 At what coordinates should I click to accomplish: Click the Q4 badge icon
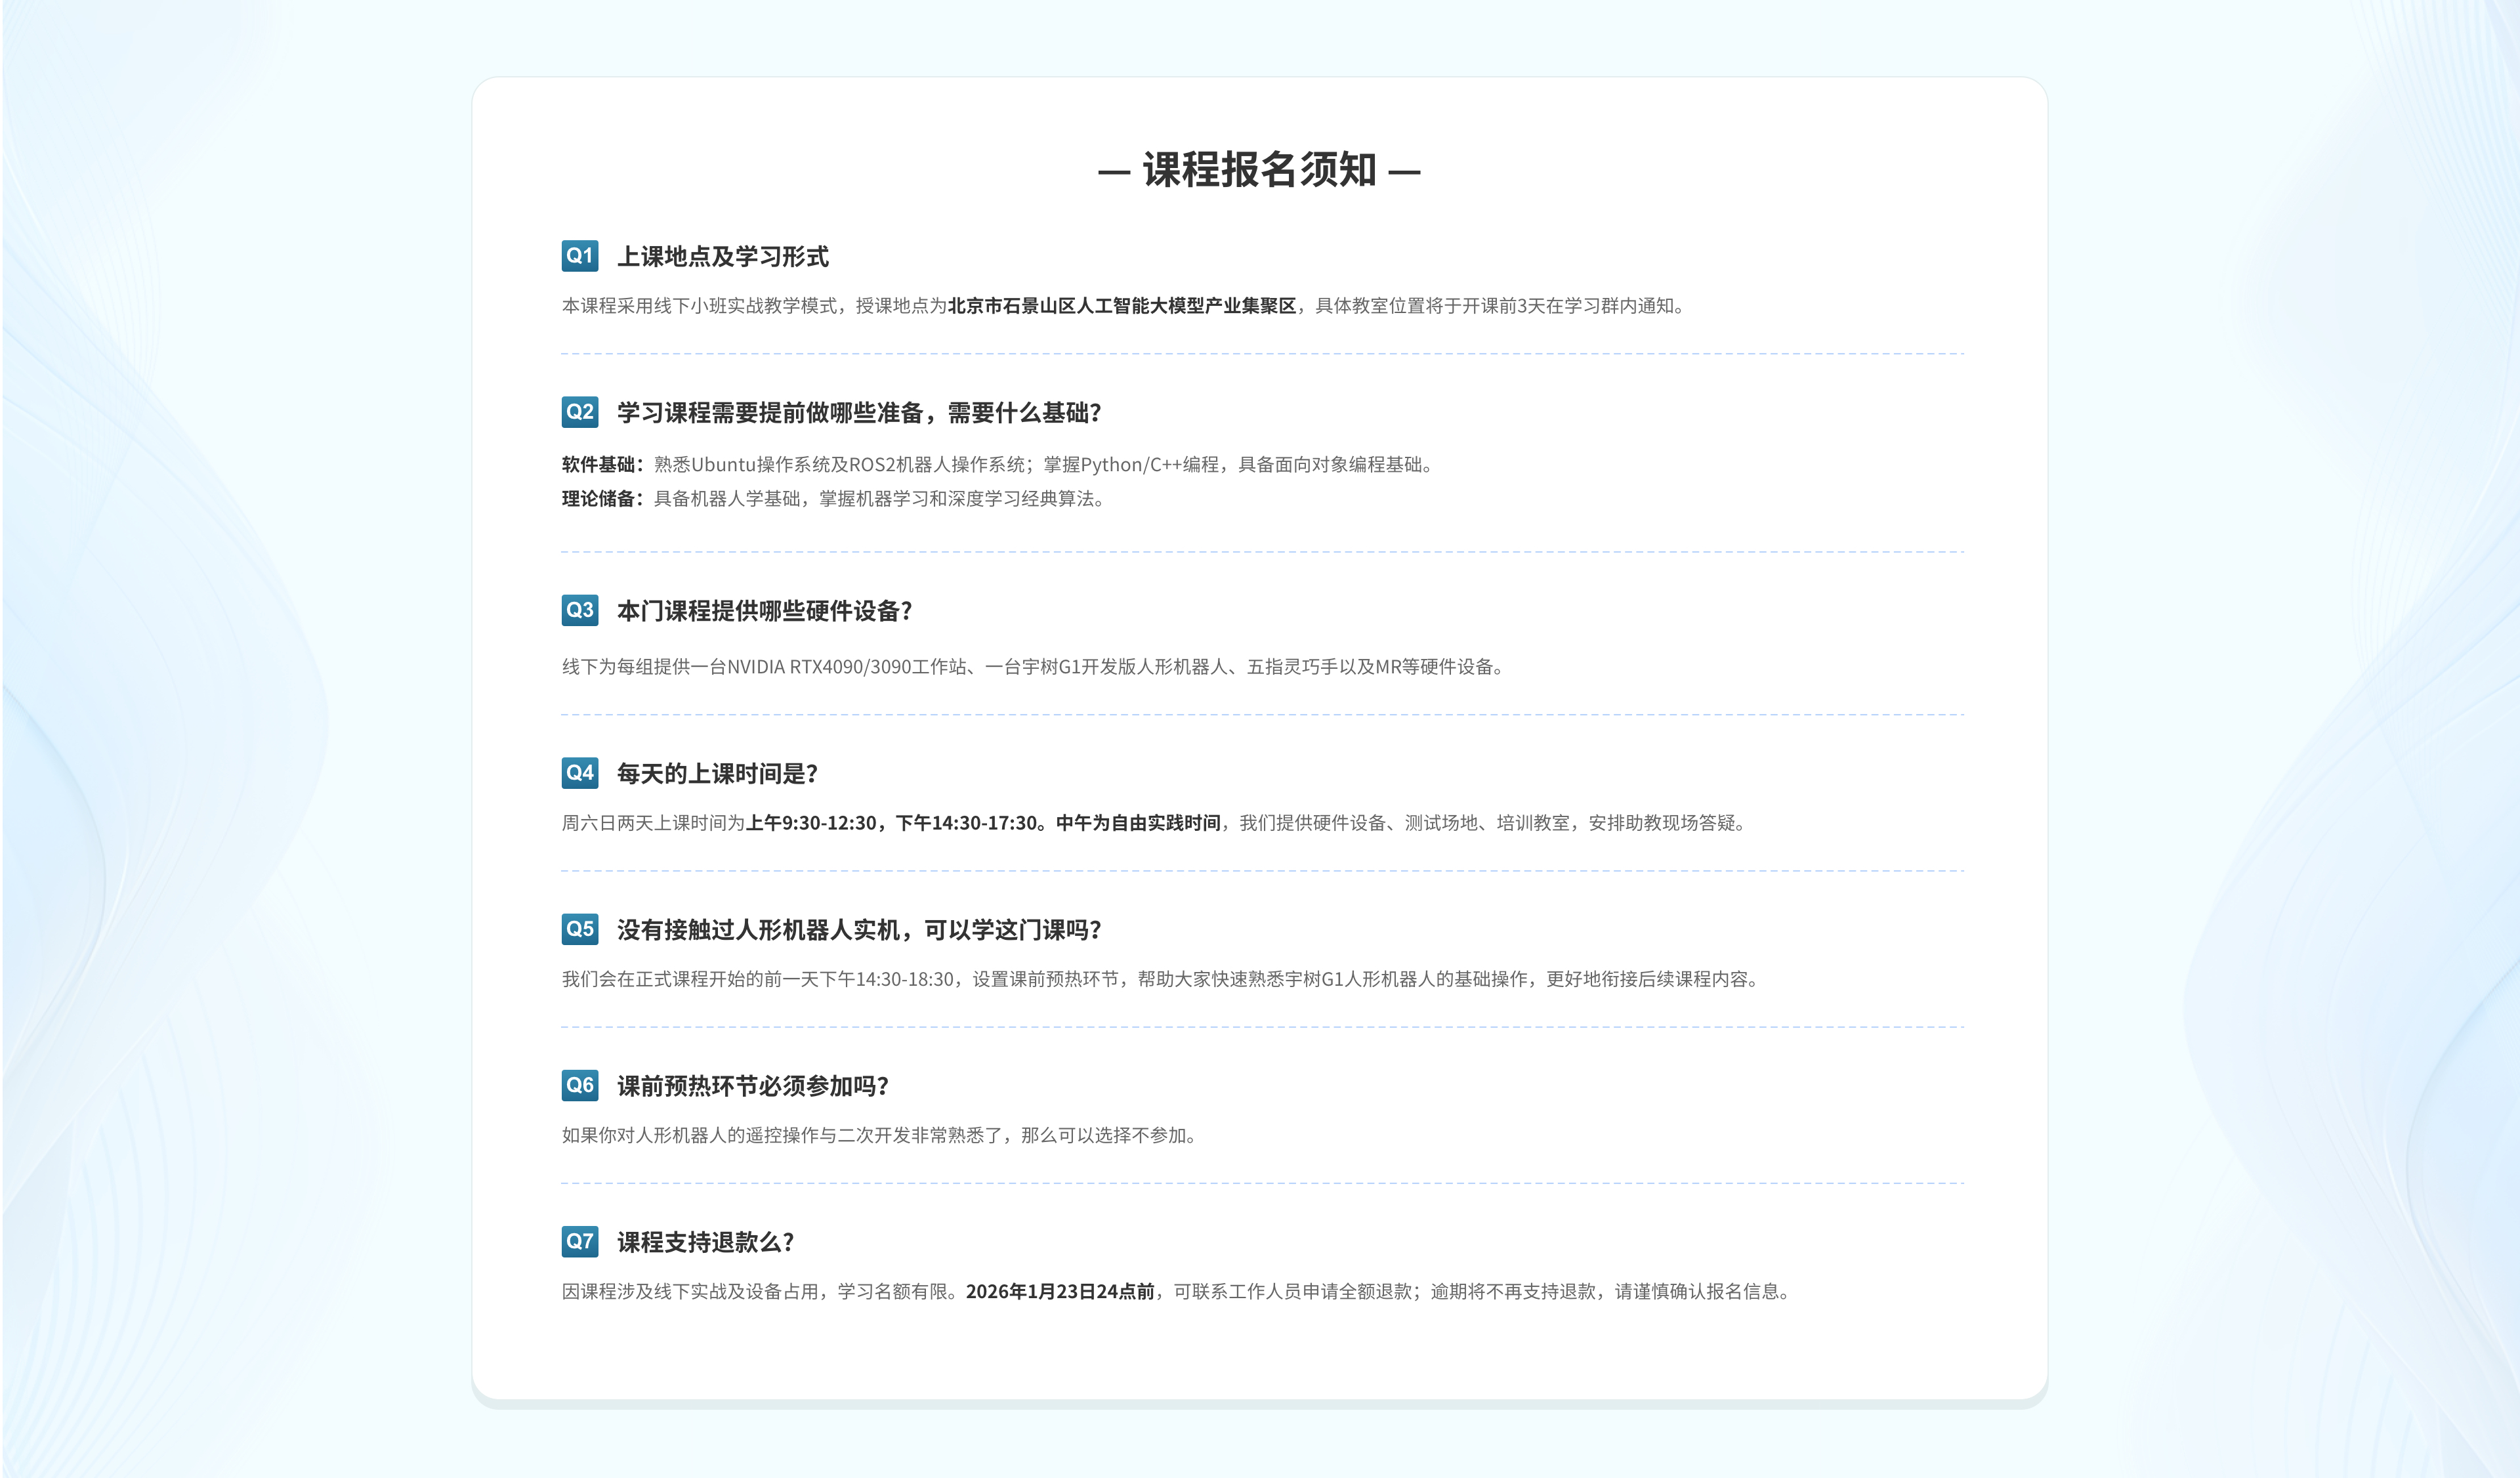(579, 773)
